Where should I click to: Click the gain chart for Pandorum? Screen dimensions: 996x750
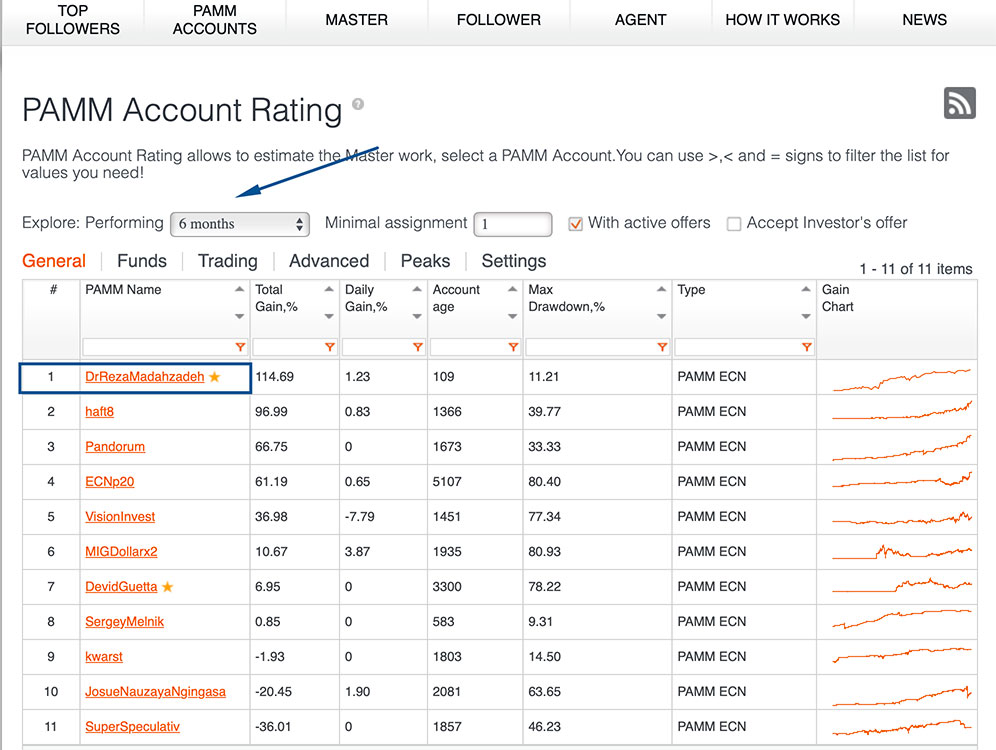coord(901,447)
